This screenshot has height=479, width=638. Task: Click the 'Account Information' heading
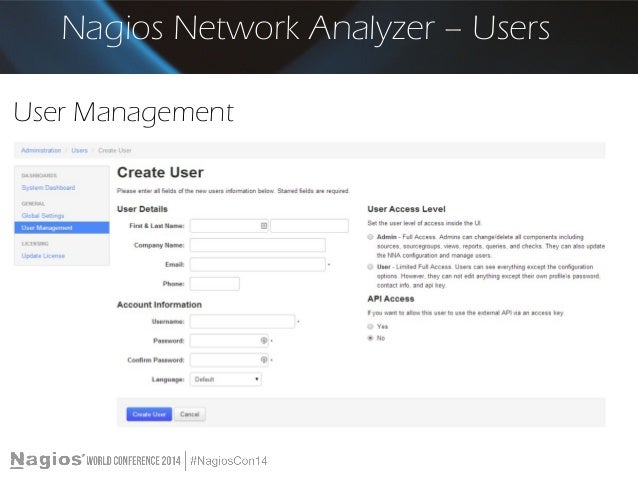tap(159, 305)
